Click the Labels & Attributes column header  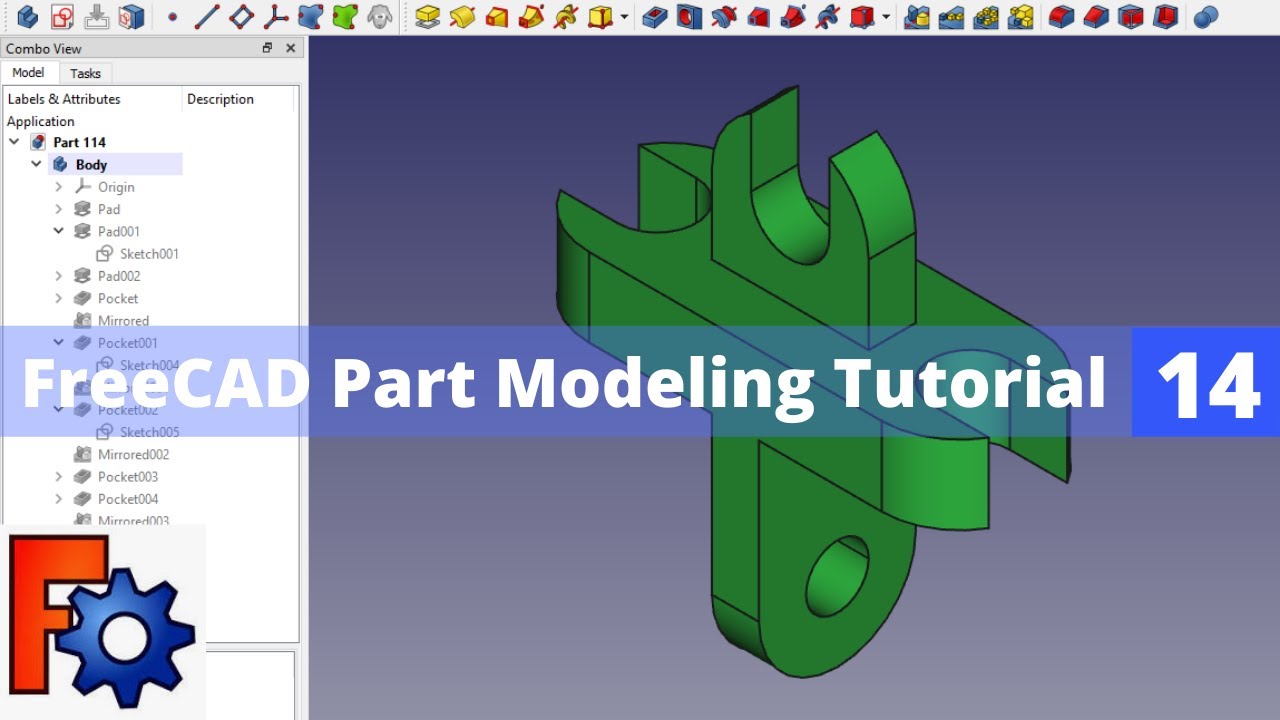[64, 99]
